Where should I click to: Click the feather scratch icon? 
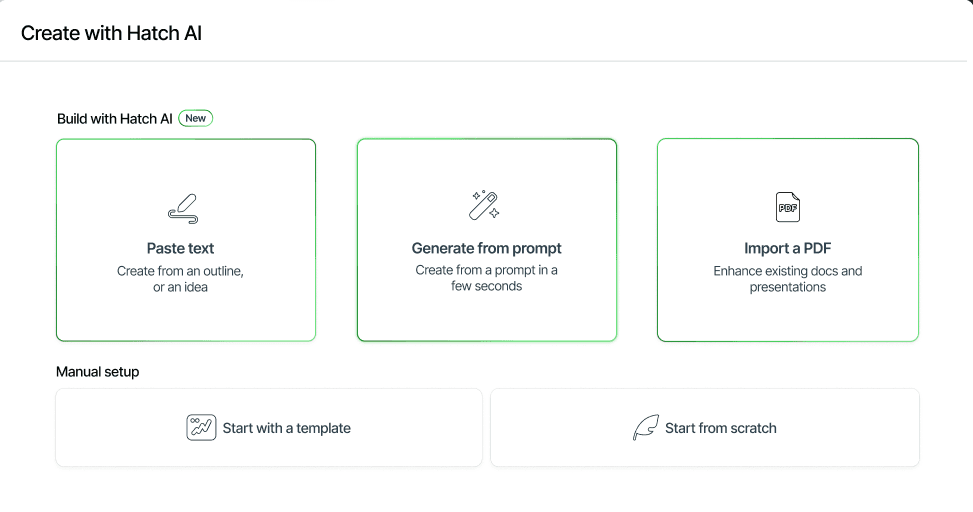pyautogui.click(x=645, y=428)
